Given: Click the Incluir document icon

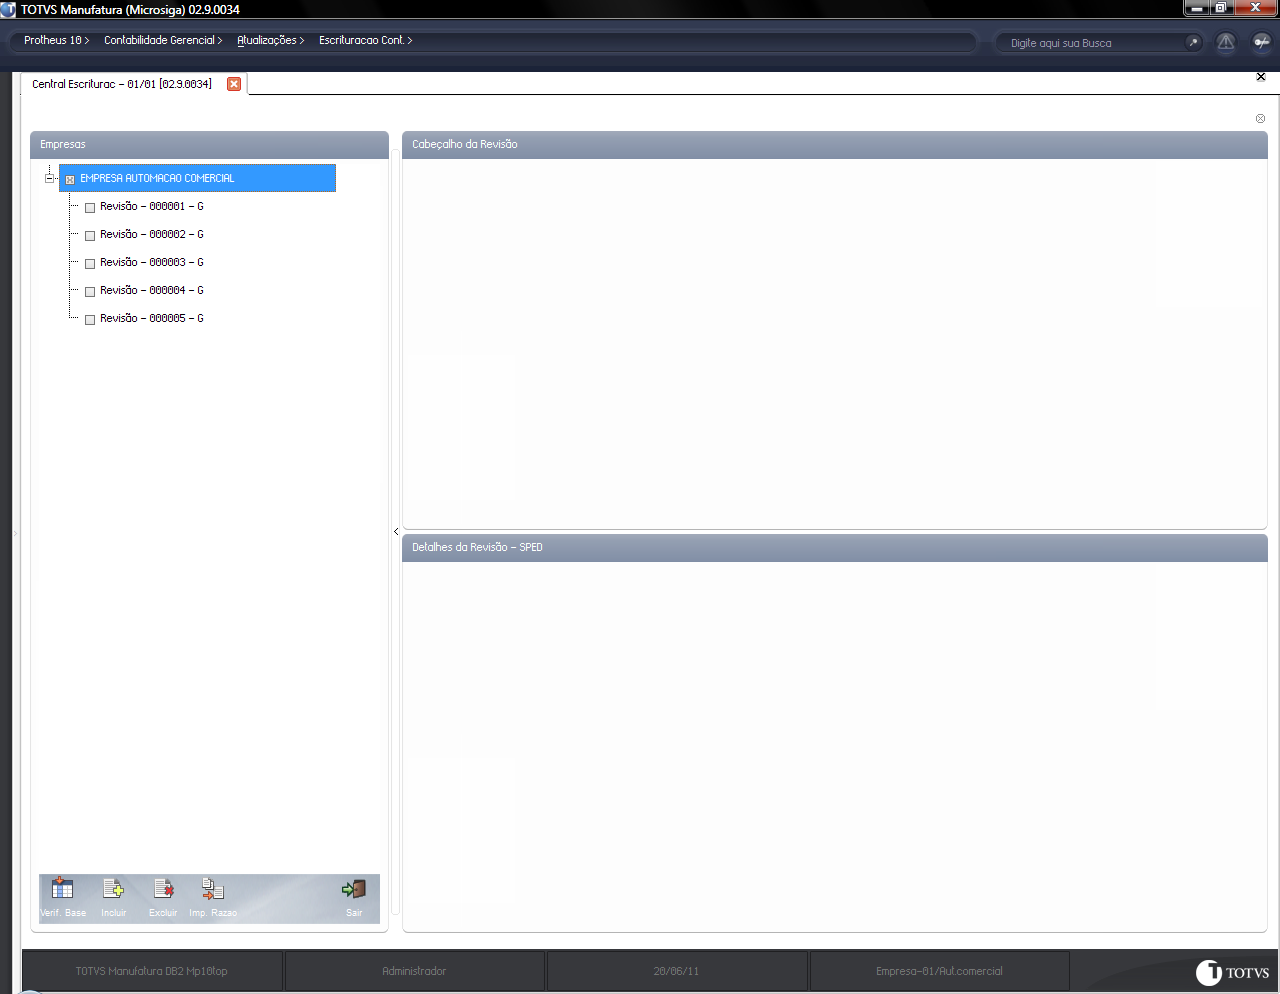Looking at the screenshot, I should tap(113, 888).
